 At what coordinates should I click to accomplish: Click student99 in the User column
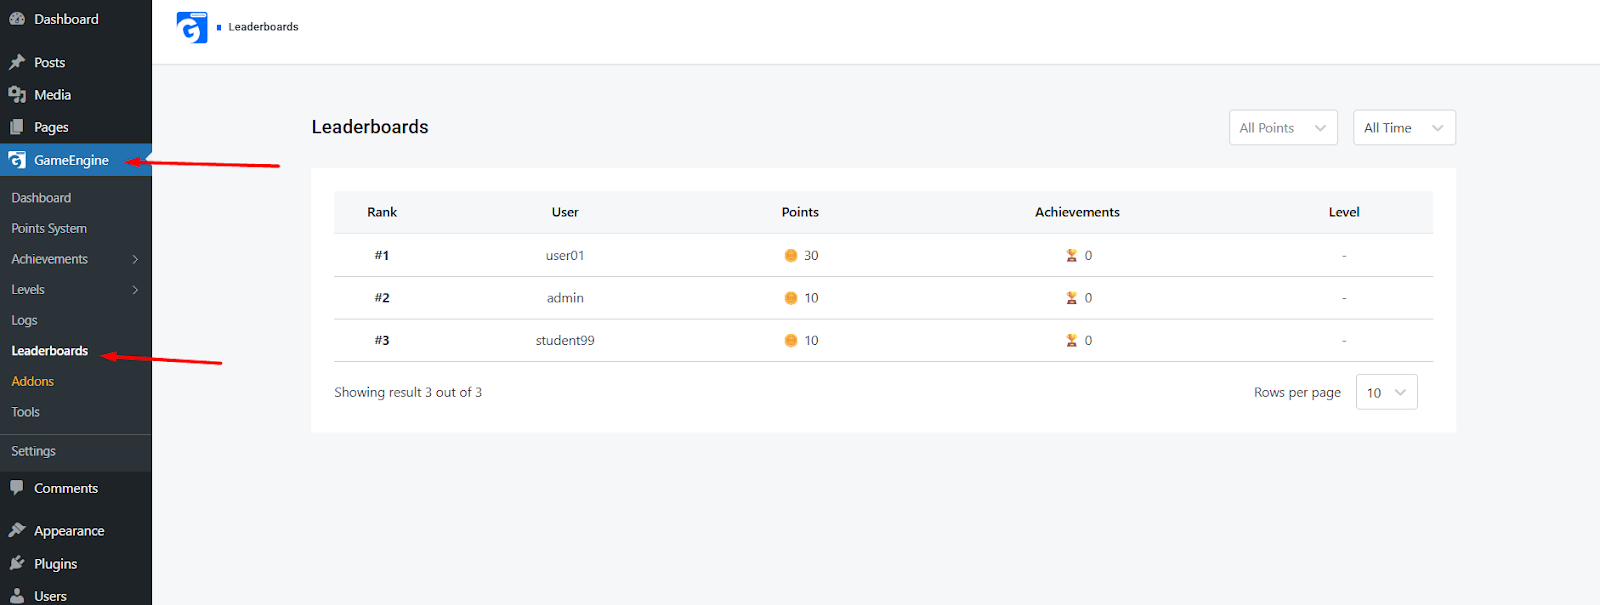565,341
